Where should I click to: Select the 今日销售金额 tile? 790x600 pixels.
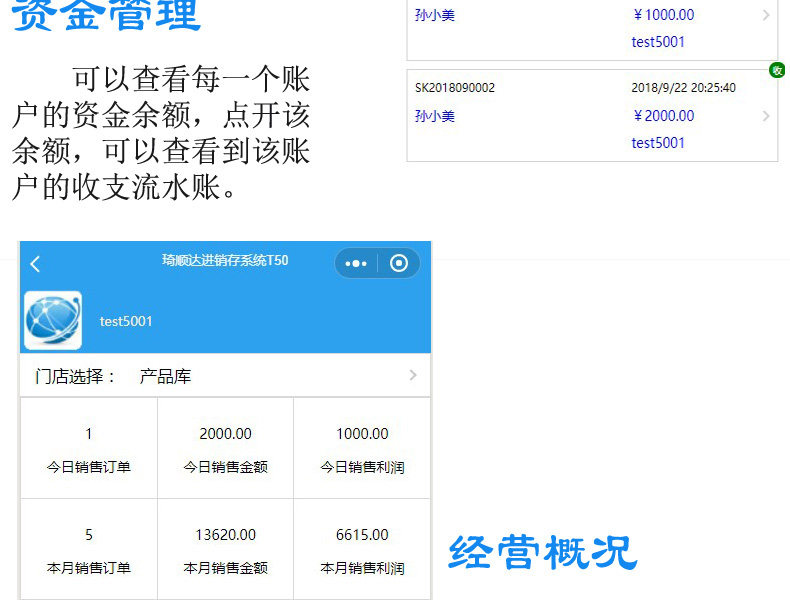pos(225,448)
